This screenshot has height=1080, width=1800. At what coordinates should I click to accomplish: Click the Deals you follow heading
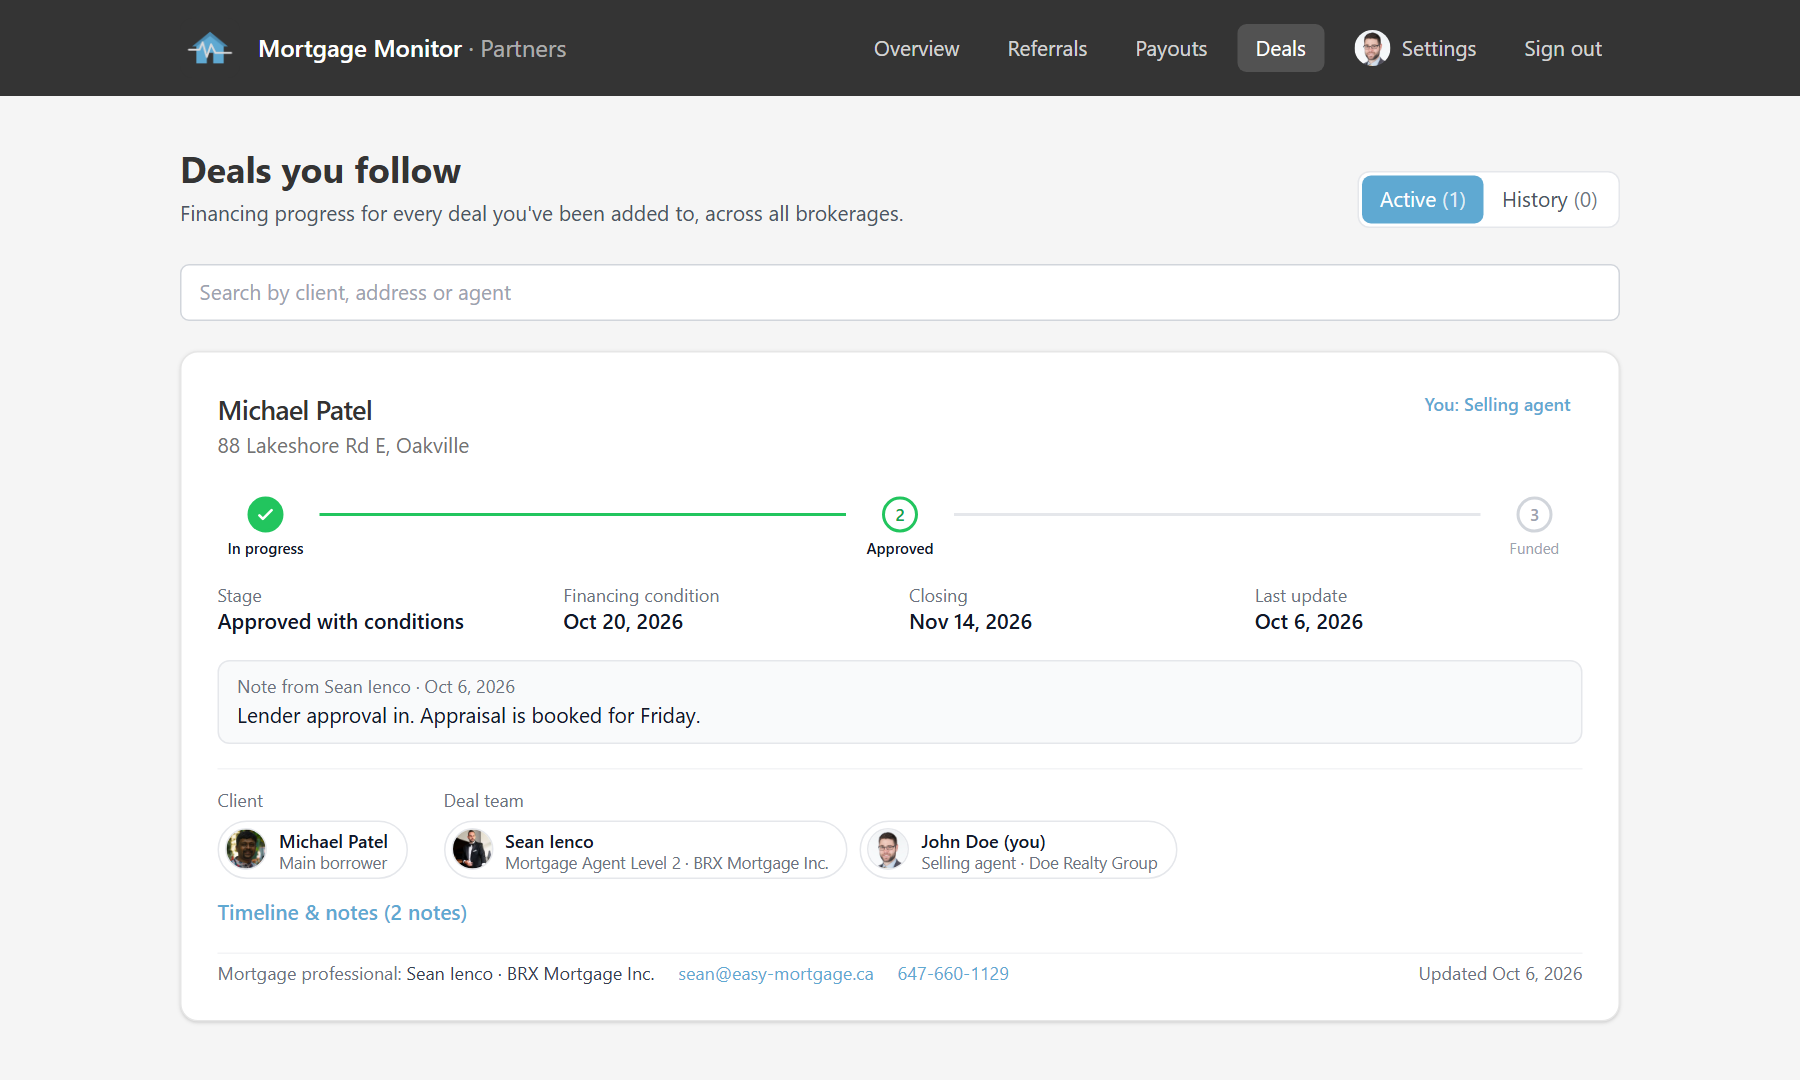coord(321,171)
